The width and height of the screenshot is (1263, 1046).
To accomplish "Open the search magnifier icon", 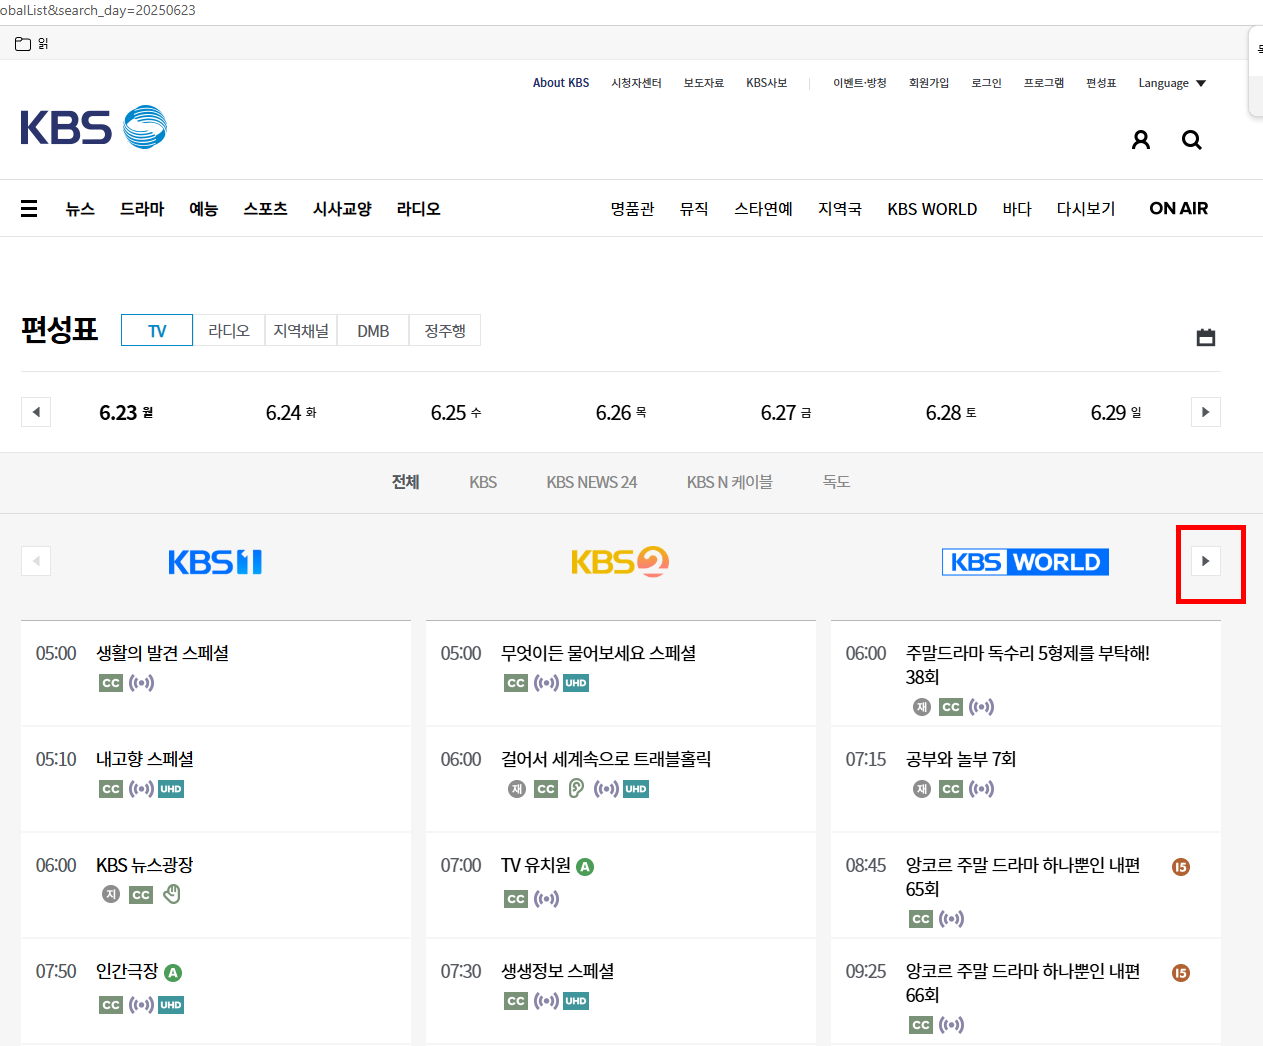I will click(x=1192, y=140).
